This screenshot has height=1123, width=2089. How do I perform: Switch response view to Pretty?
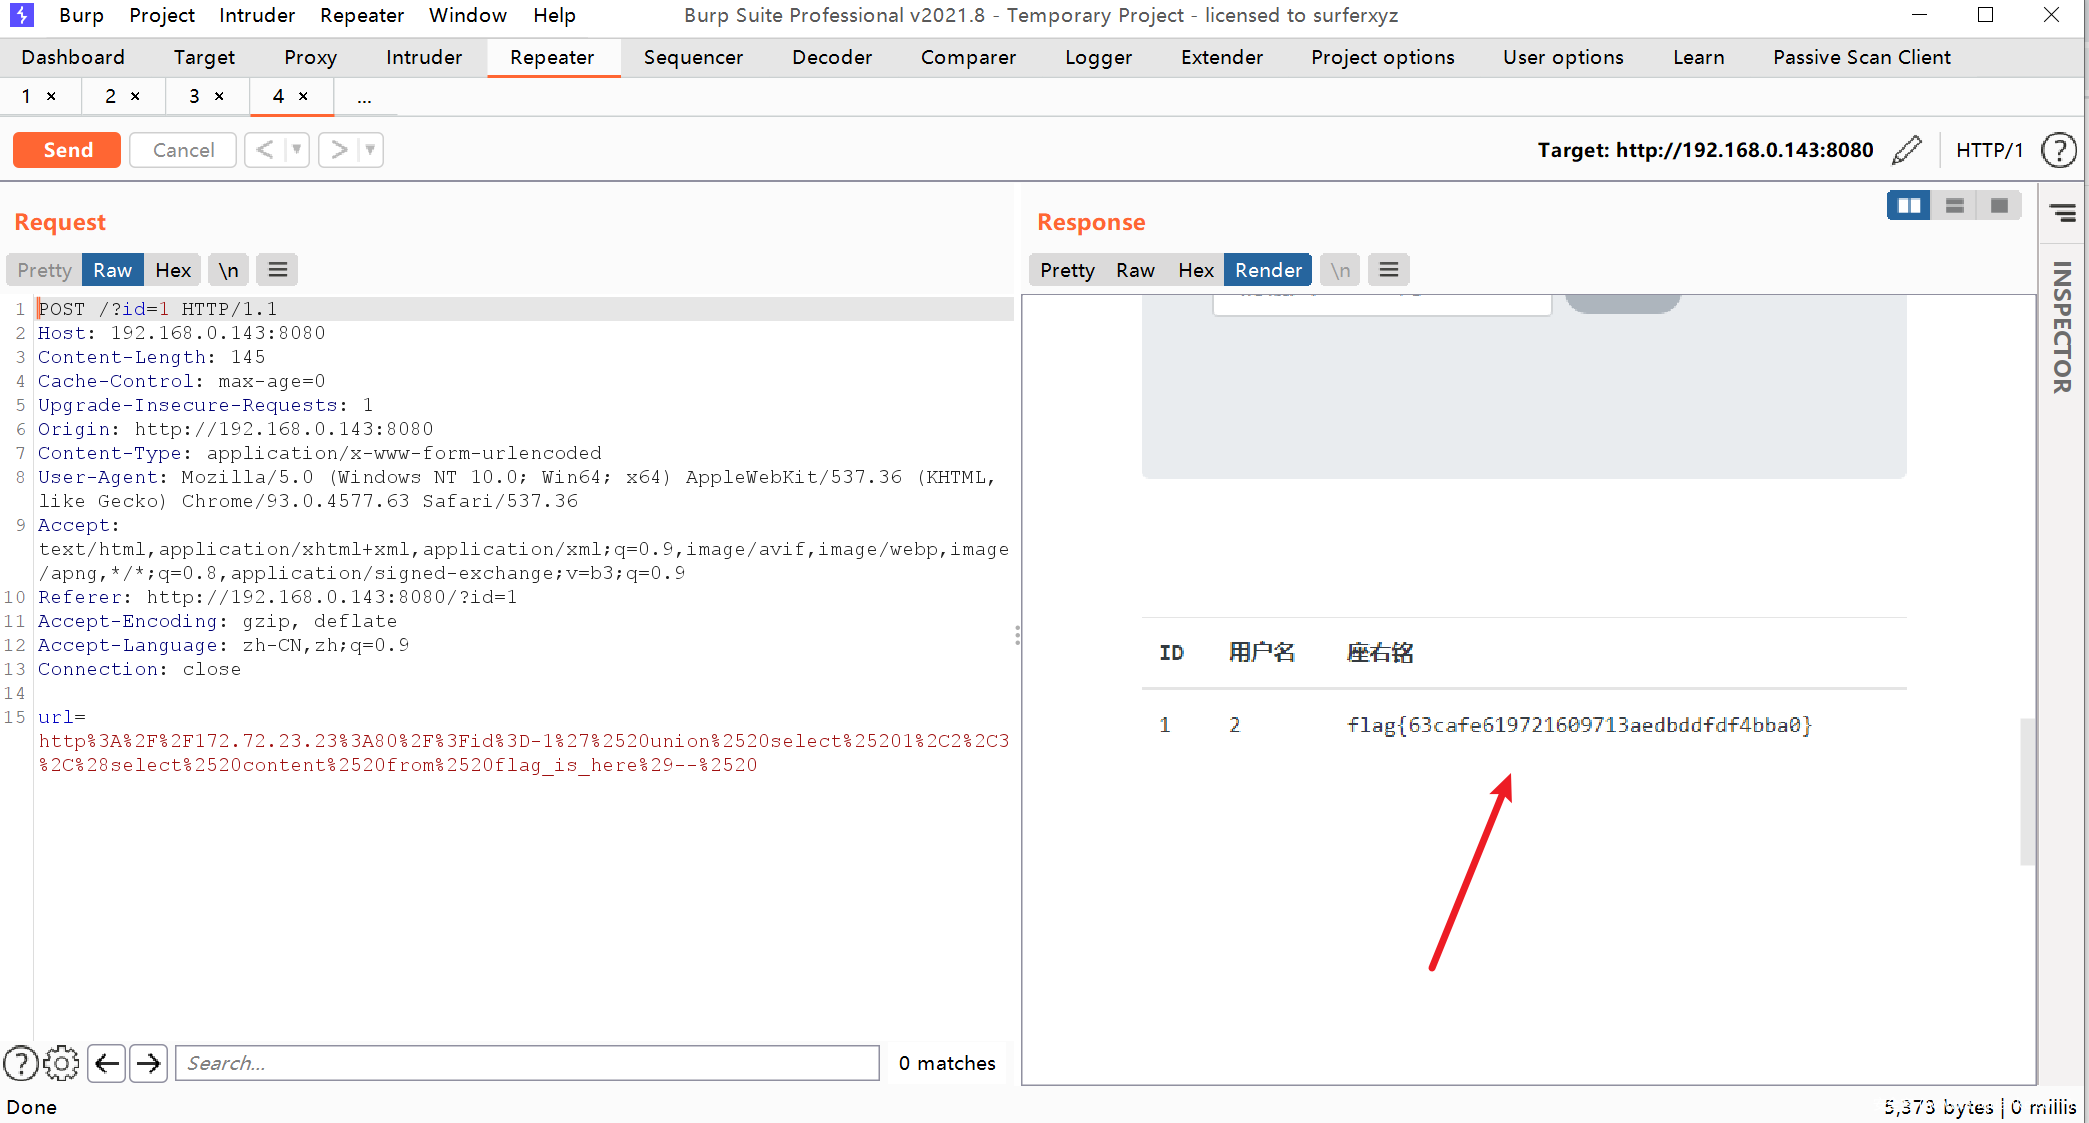point(1066,270)
